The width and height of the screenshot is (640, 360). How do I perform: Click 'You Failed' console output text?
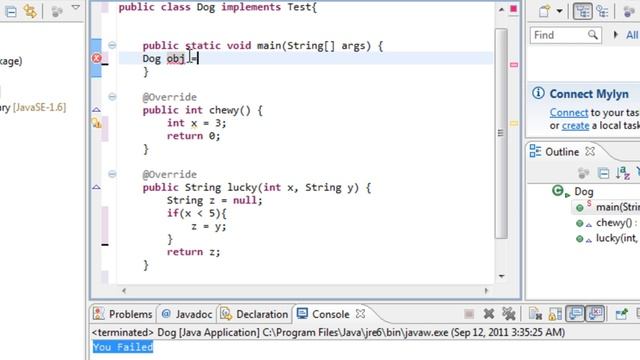point(123,347)
